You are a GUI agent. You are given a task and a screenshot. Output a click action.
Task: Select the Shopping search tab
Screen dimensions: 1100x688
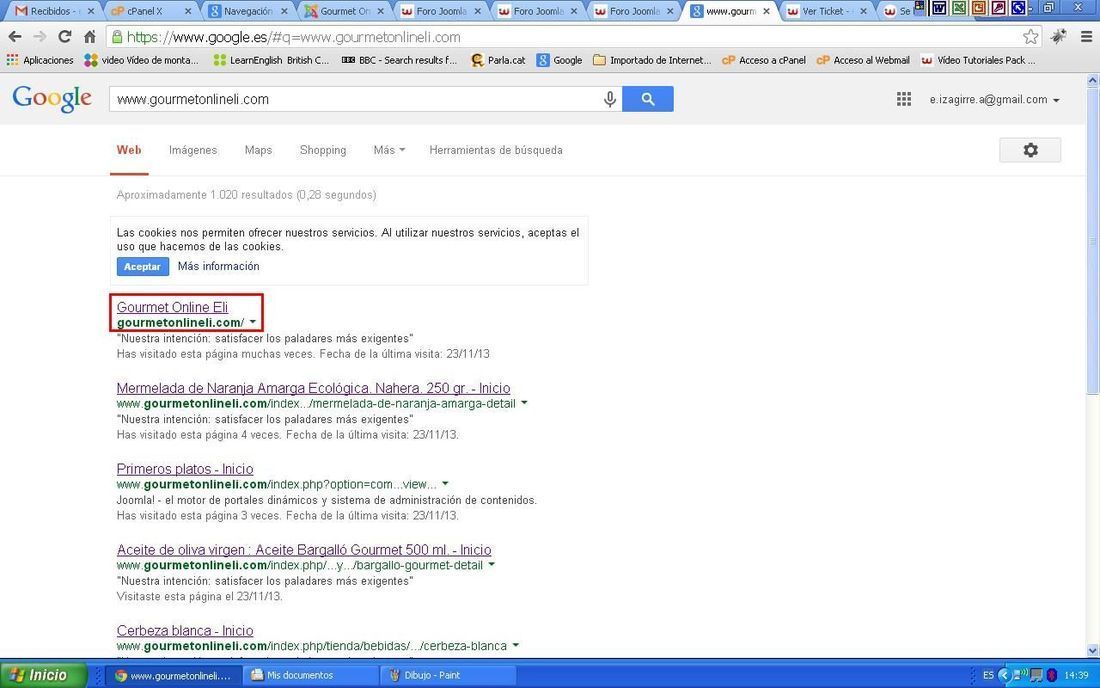click(x=323, y=150)
